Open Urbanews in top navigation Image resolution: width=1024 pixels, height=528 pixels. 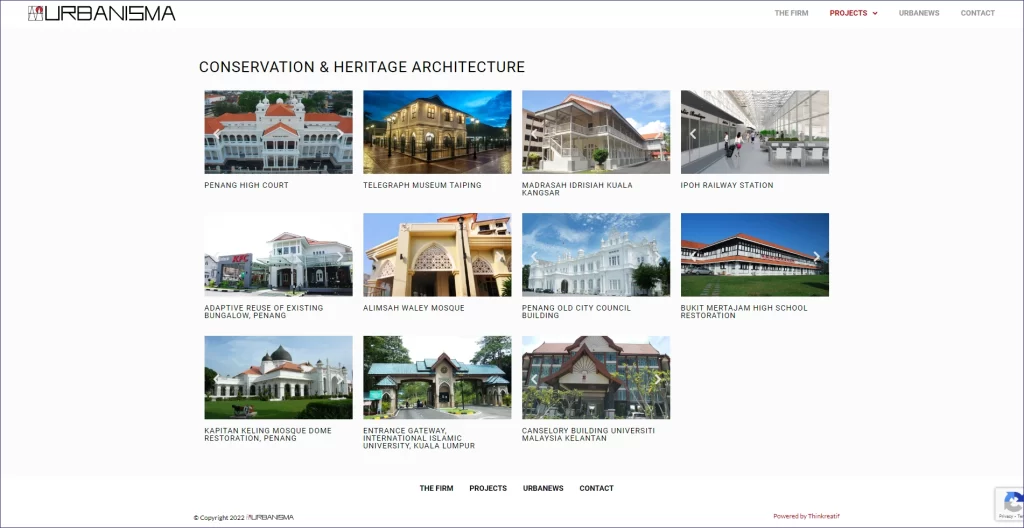[918, 13]
